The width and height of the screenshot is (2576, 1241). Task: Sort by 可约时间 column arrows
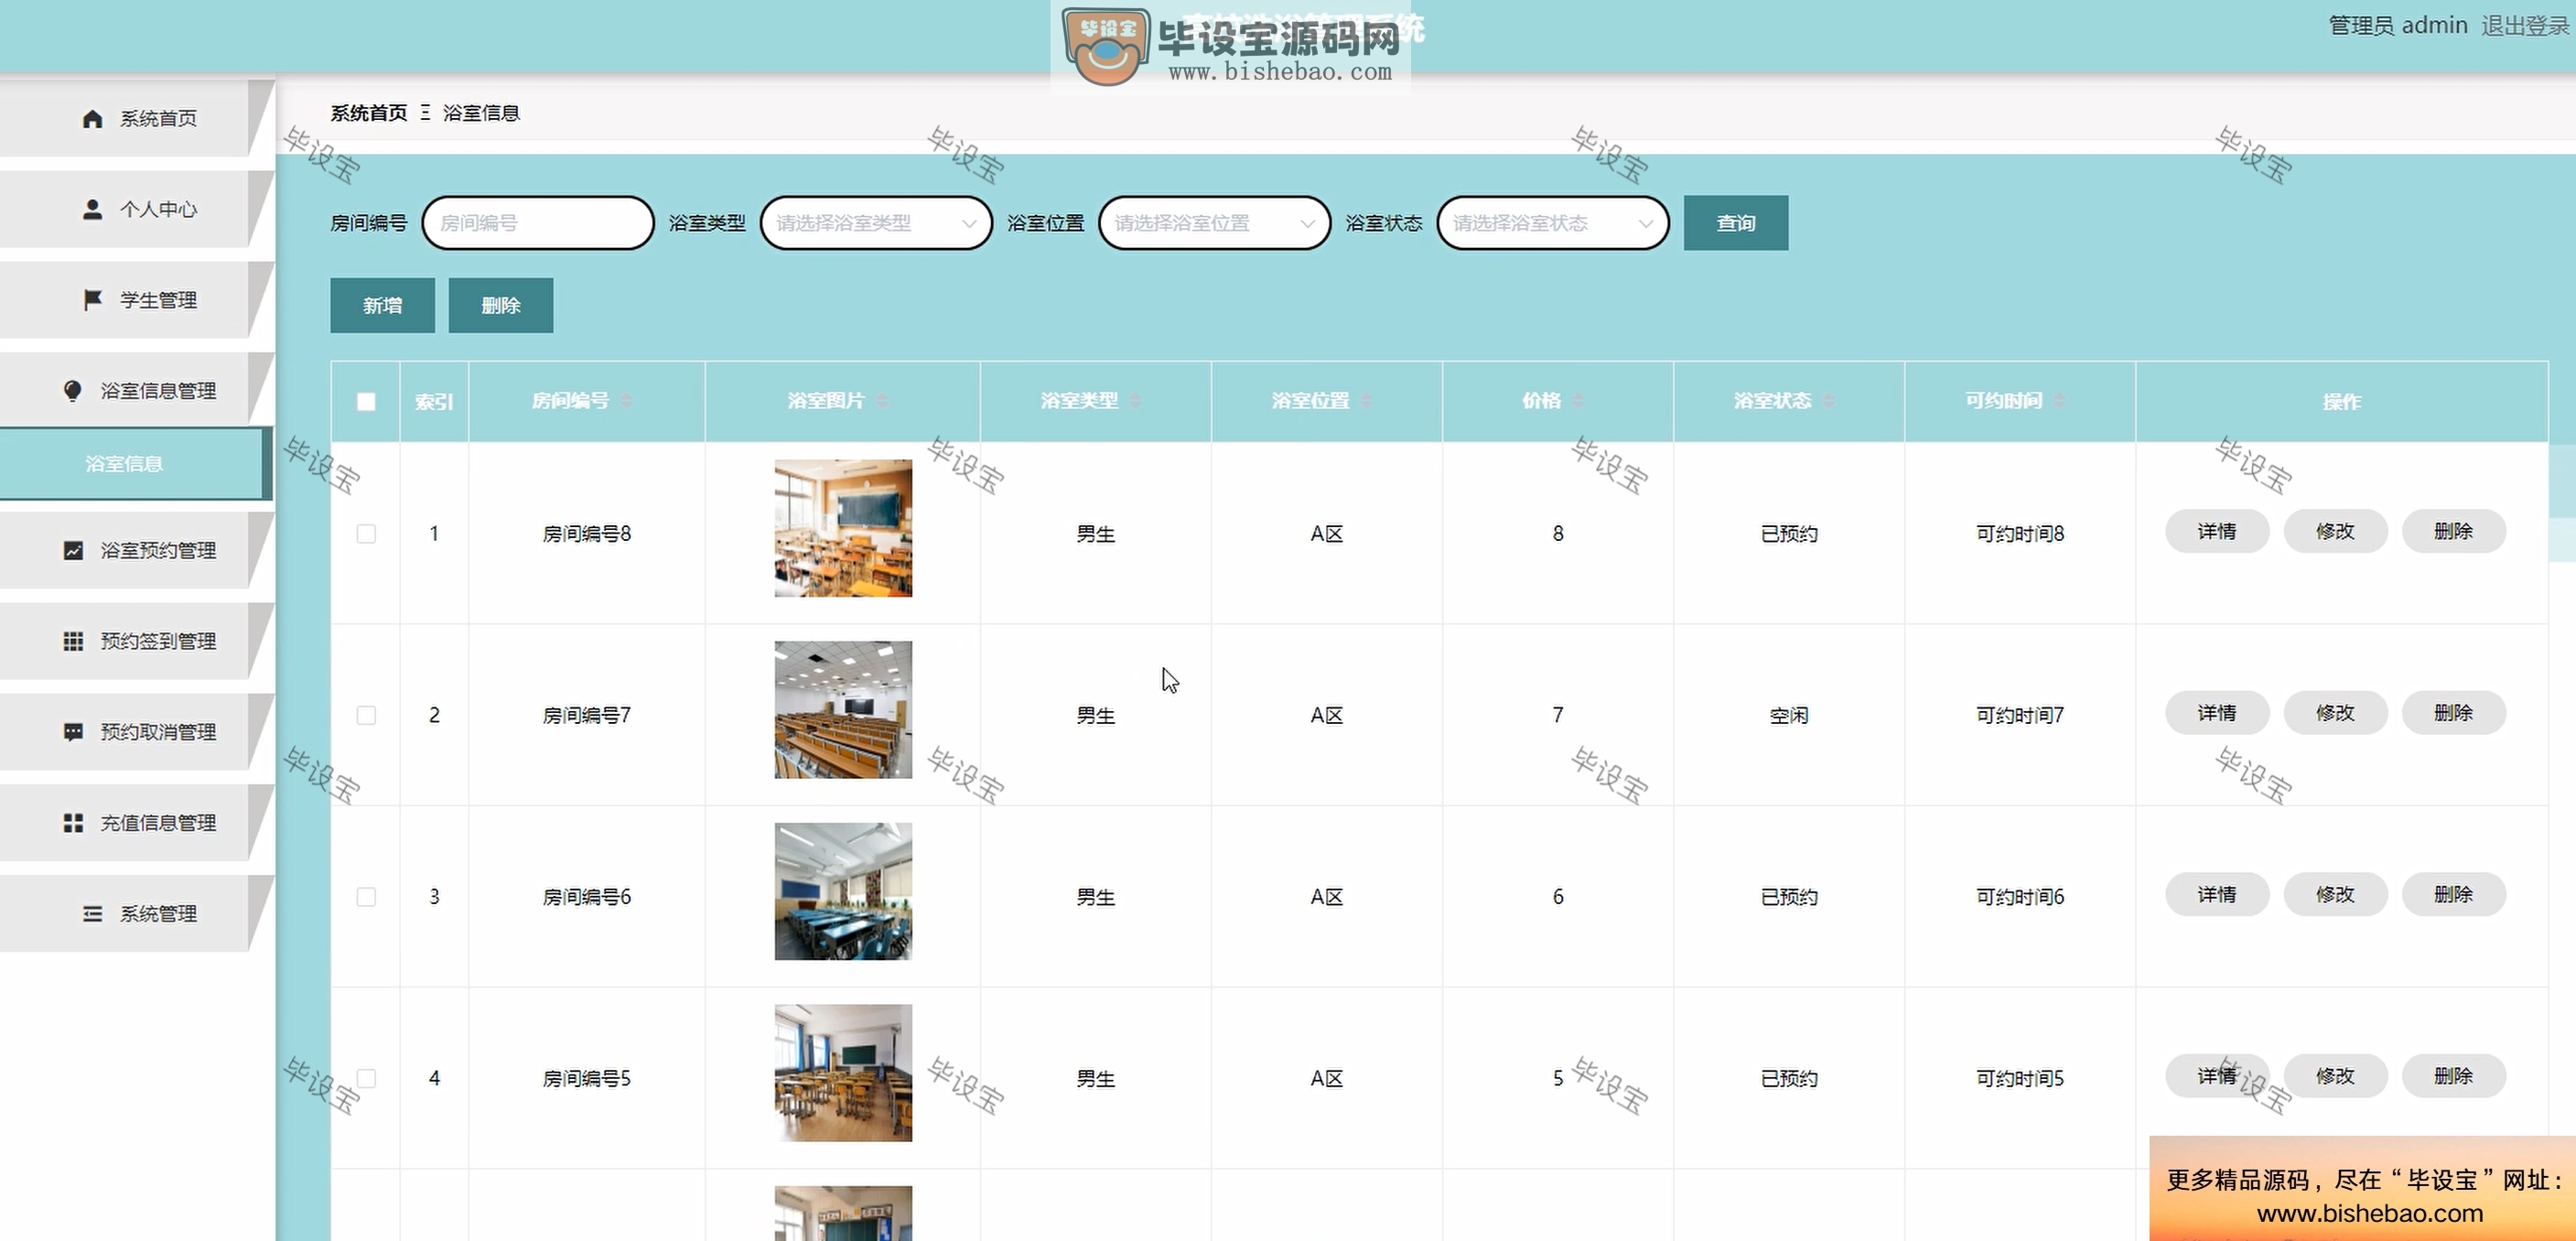[x=2059, y=401]
